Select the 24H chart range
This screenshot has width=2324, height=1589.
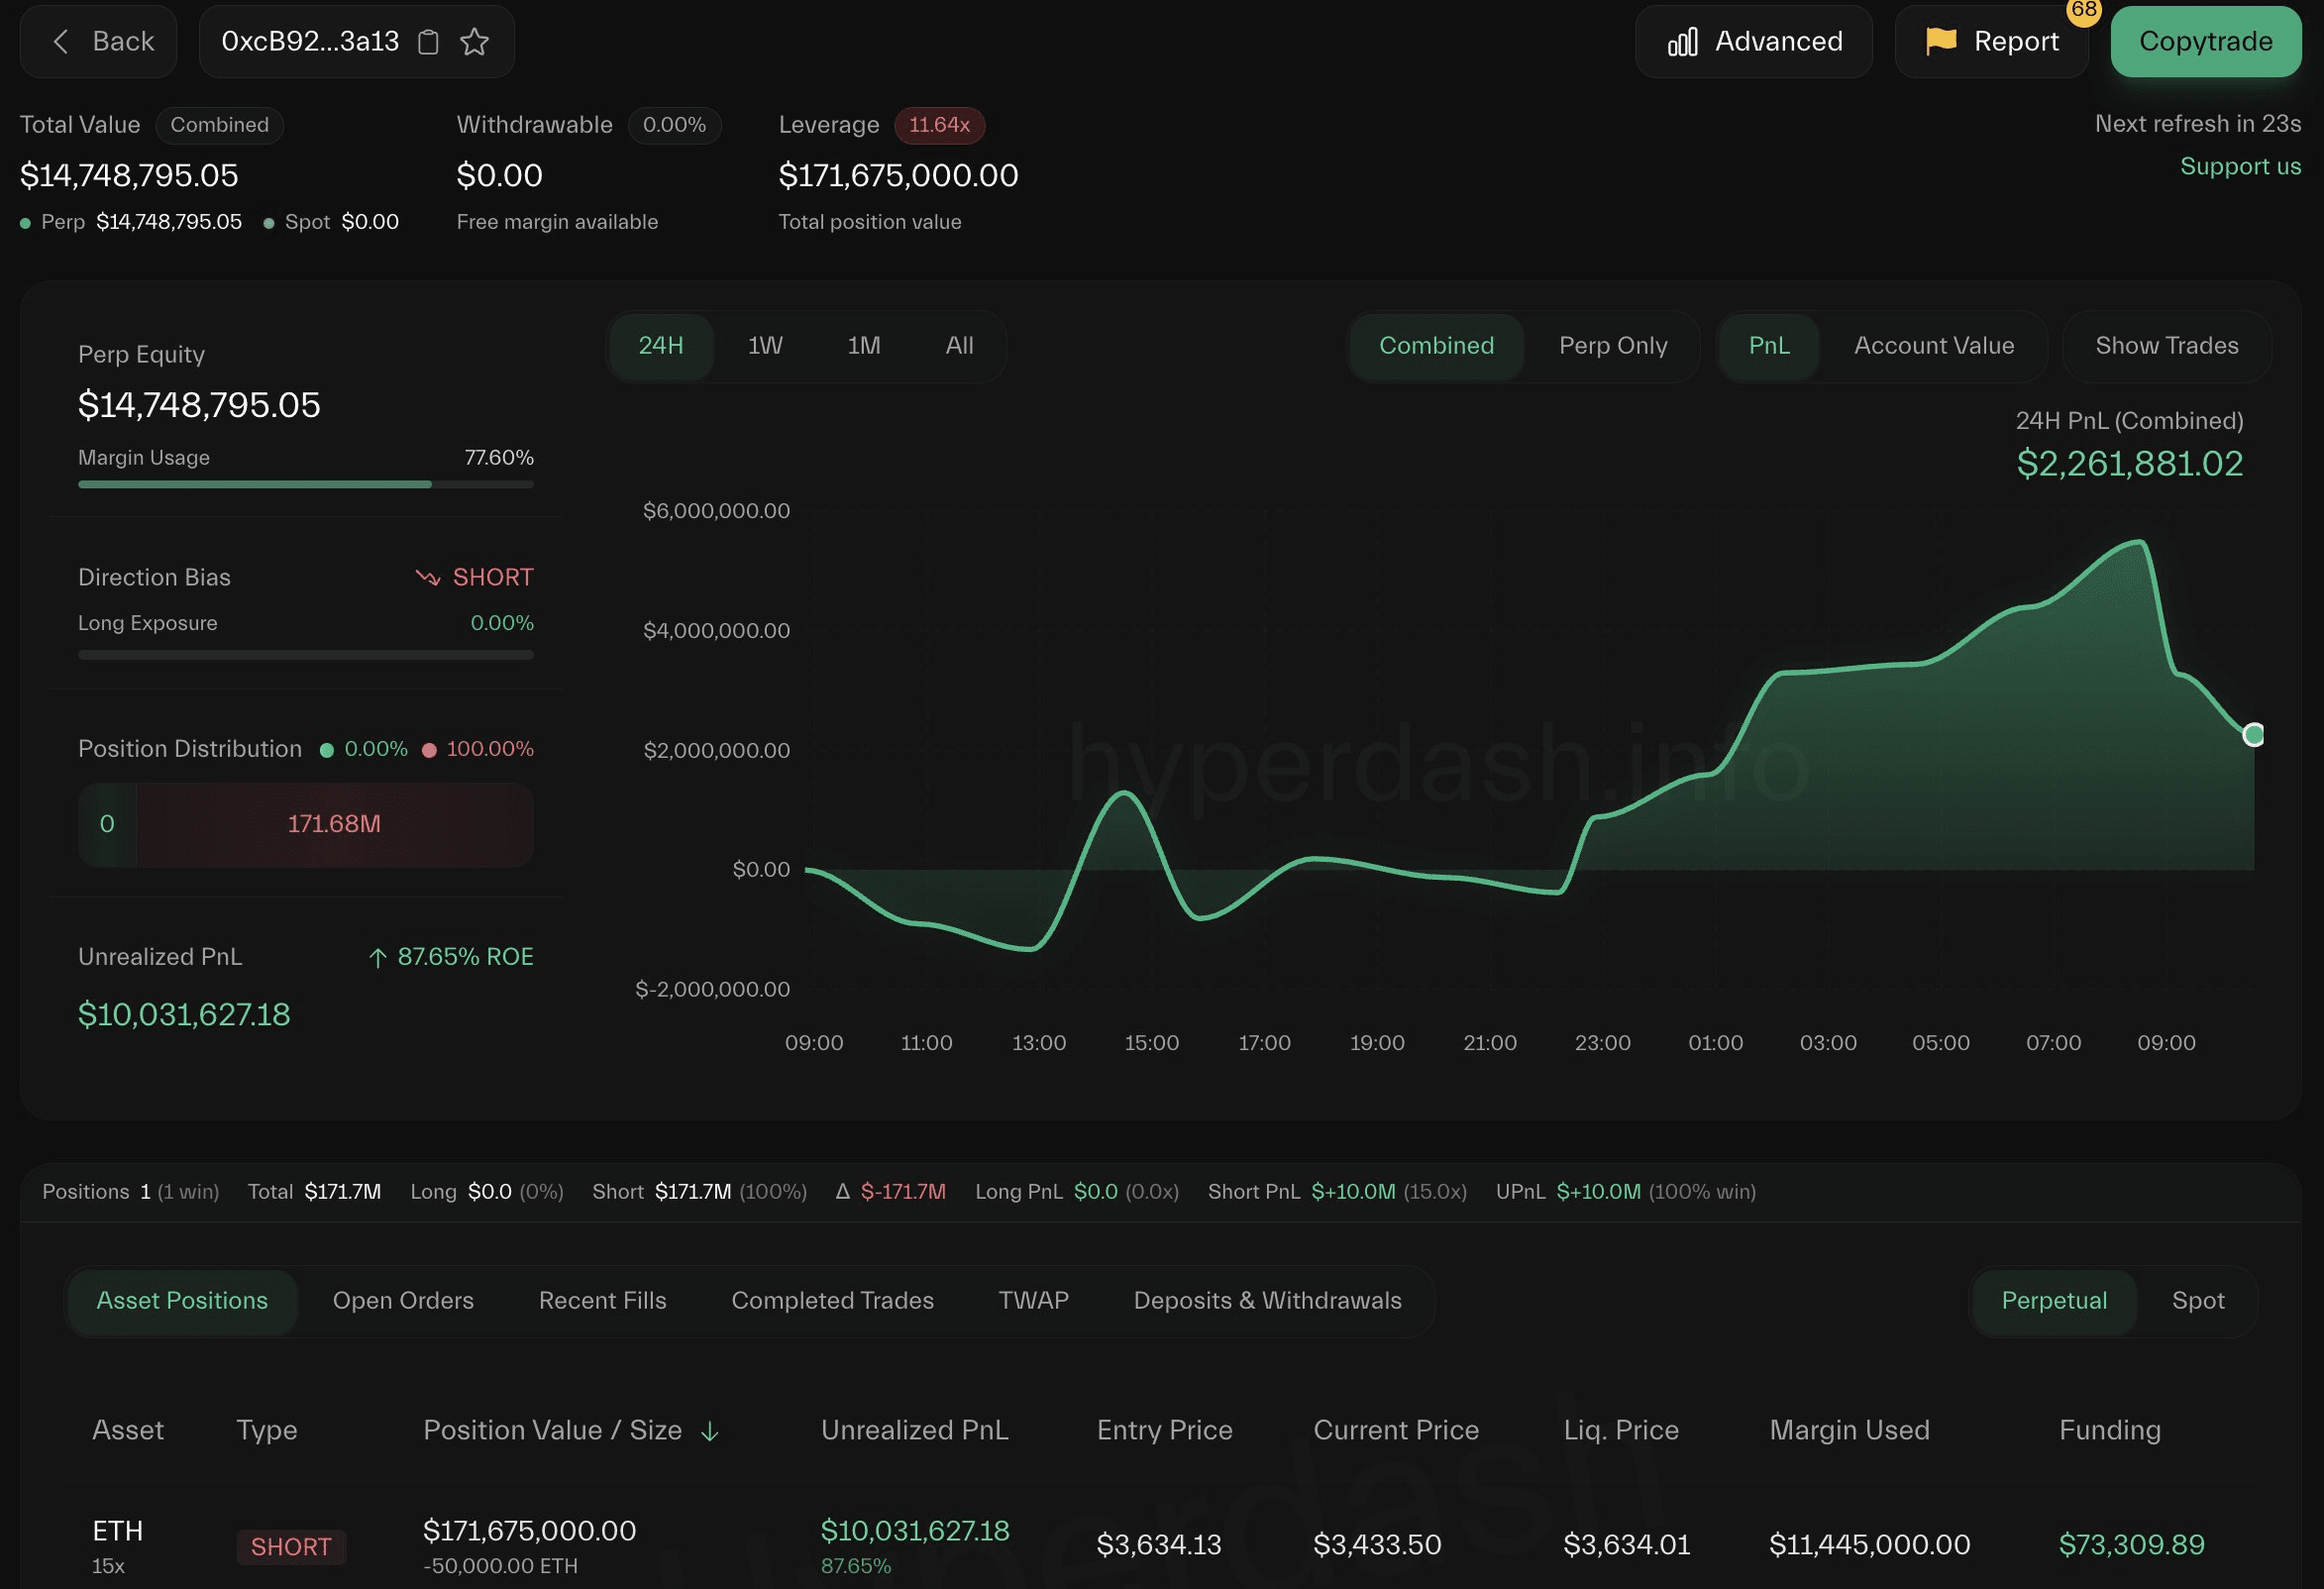coord(661,346)
